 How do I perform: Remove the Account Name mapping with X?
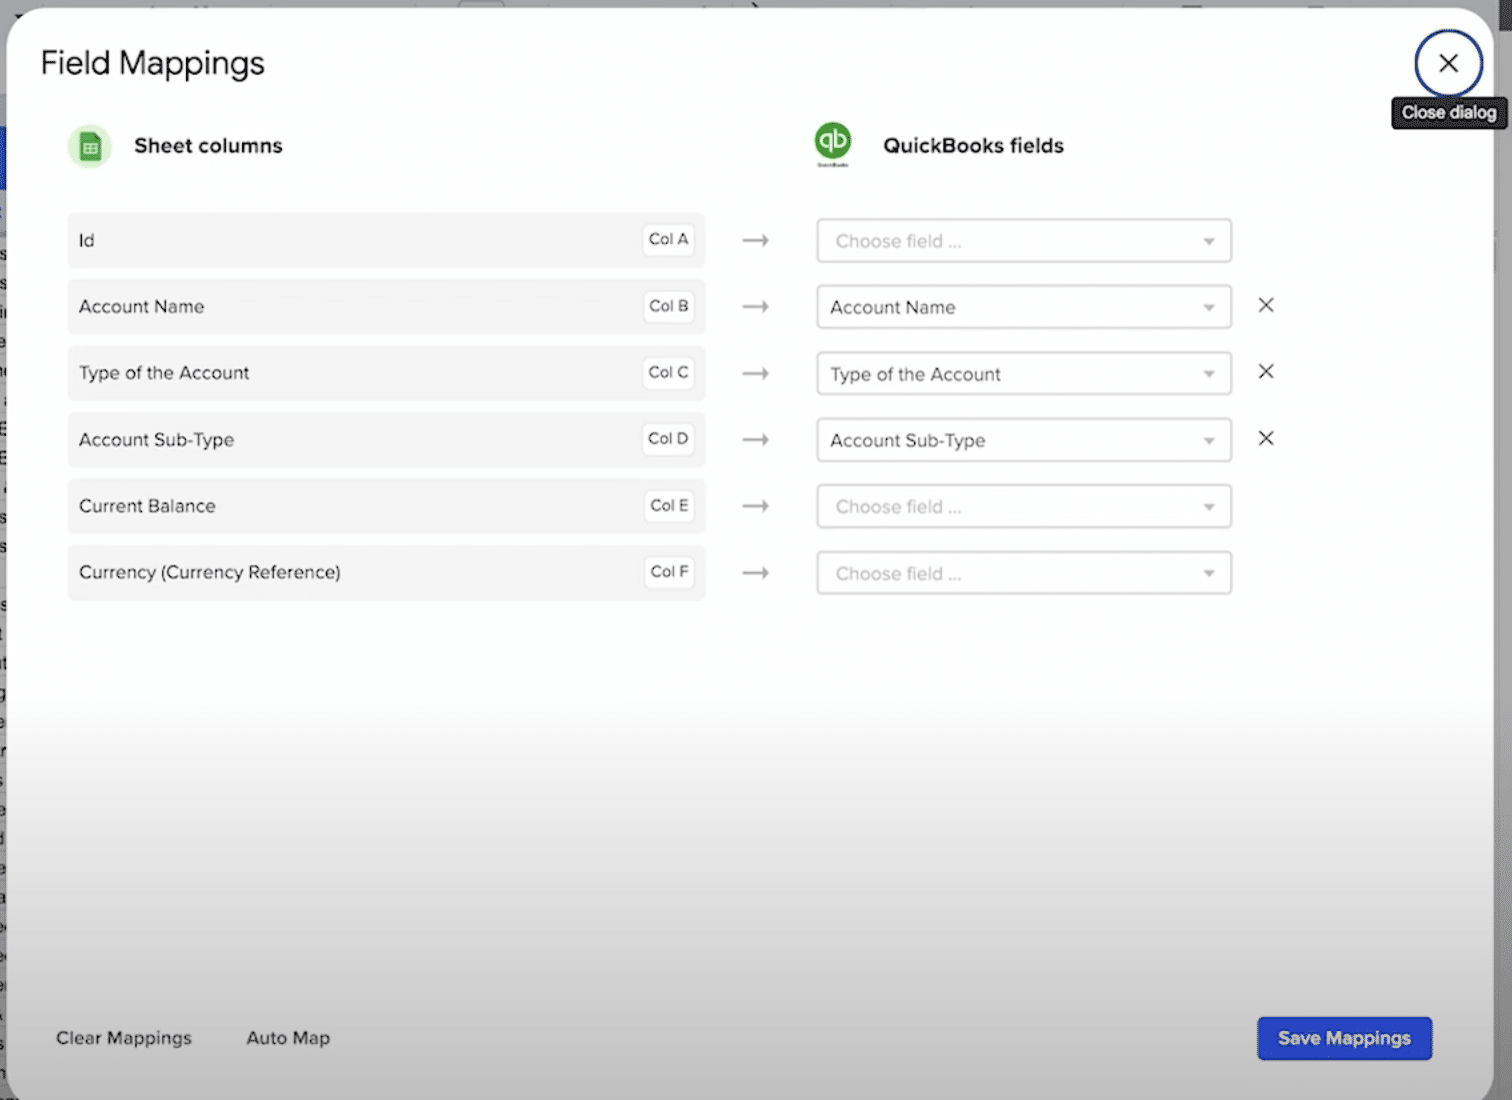1265,306
